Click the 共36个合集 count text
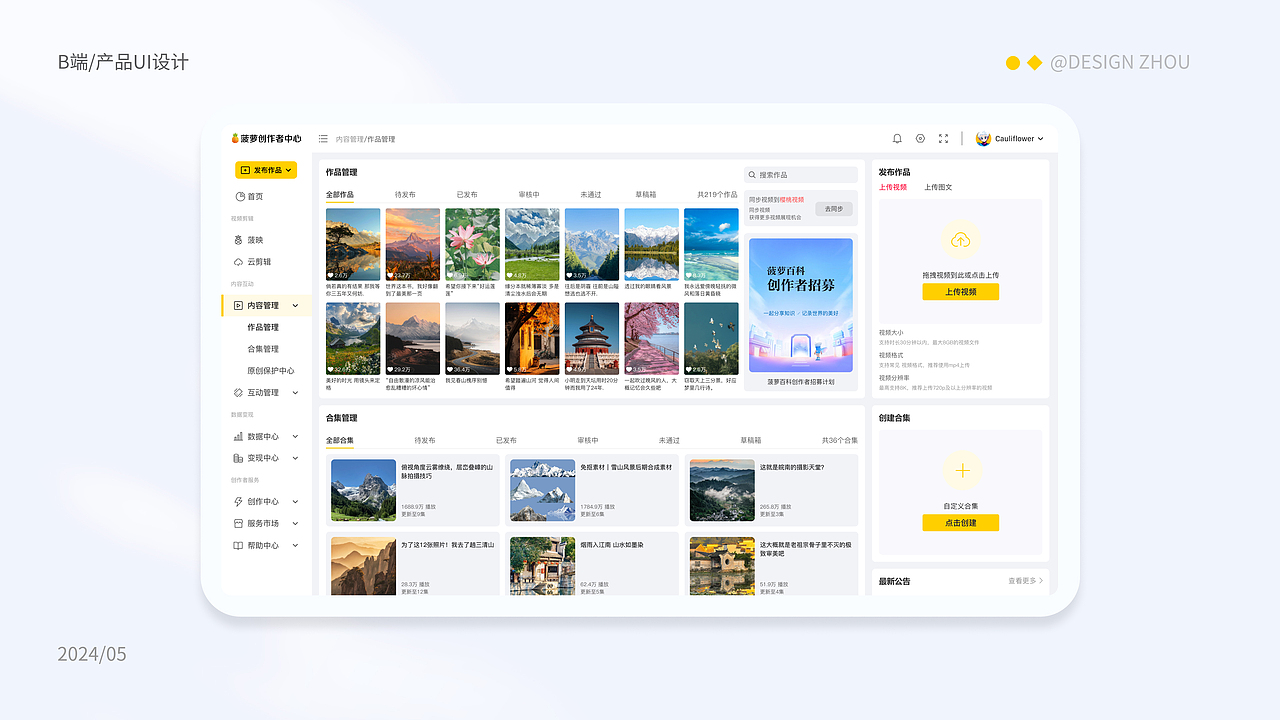This screenshot has width=1280, height=720. coord(840,441)
